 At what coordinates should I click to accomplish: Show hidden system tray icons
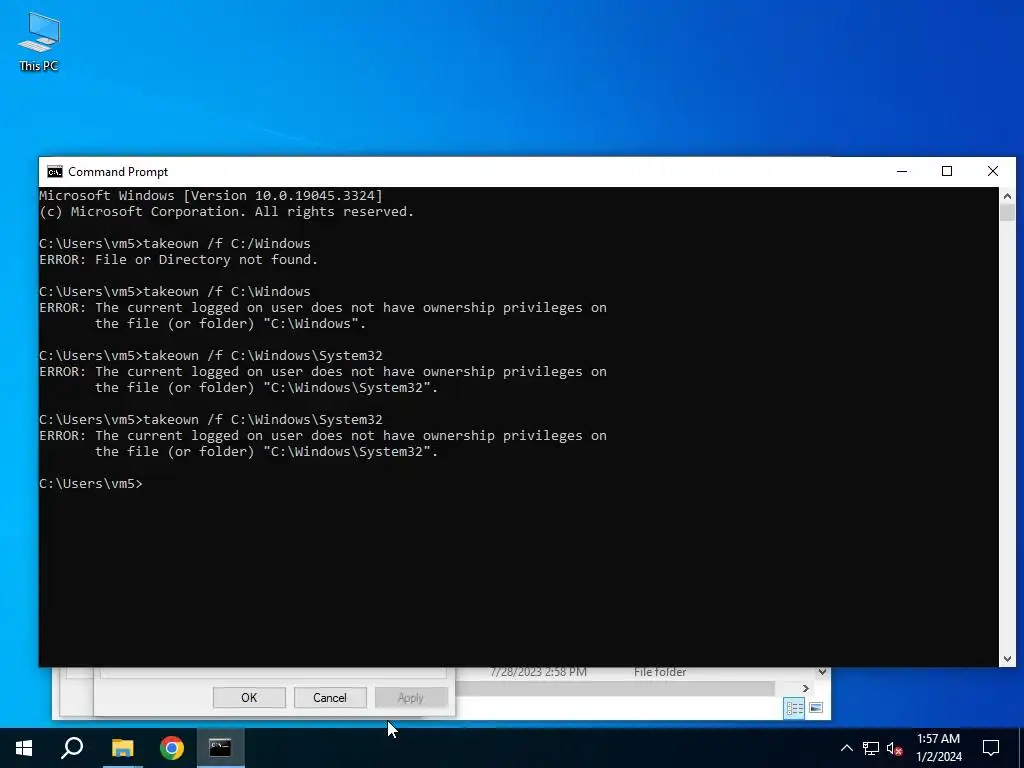tap(846, 748)
